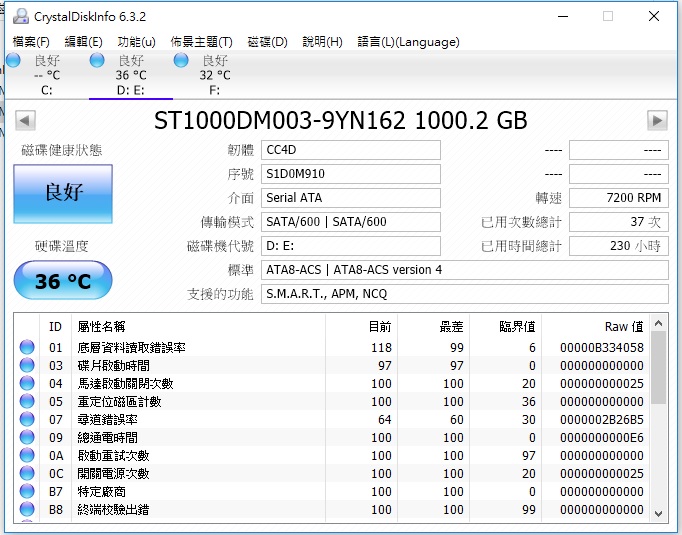The image size is (682, 535).
Task: Select the 開關電源次數 attribute row
Action: click(332, 473)
